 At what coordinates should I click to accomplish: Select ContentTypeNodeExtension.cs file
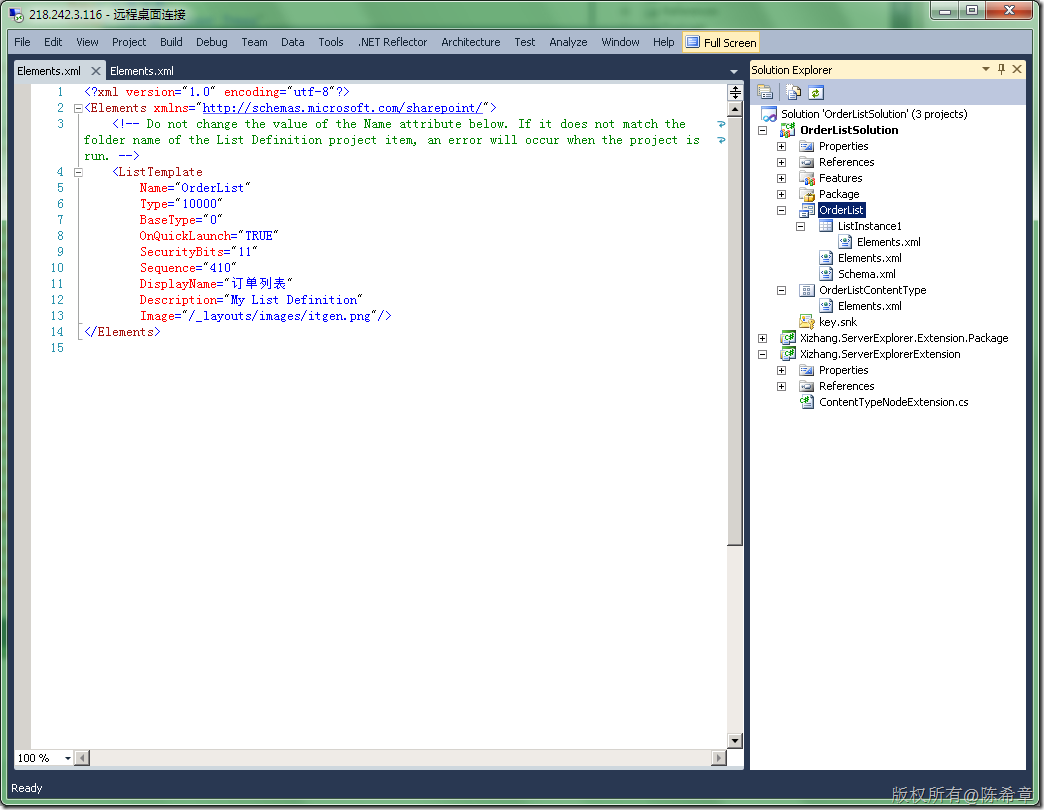894,402
